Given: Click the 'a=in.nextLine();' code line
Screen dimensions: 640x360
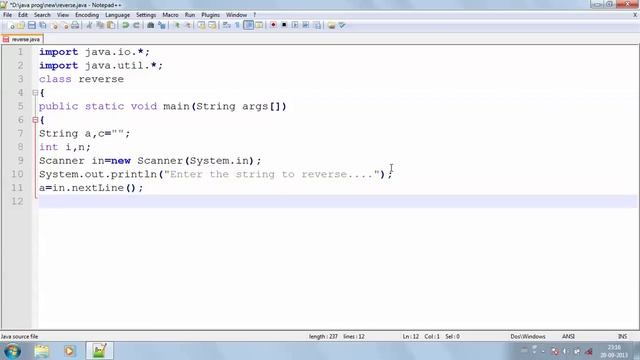Looking at the screenshot, I should tap(91, 188).
